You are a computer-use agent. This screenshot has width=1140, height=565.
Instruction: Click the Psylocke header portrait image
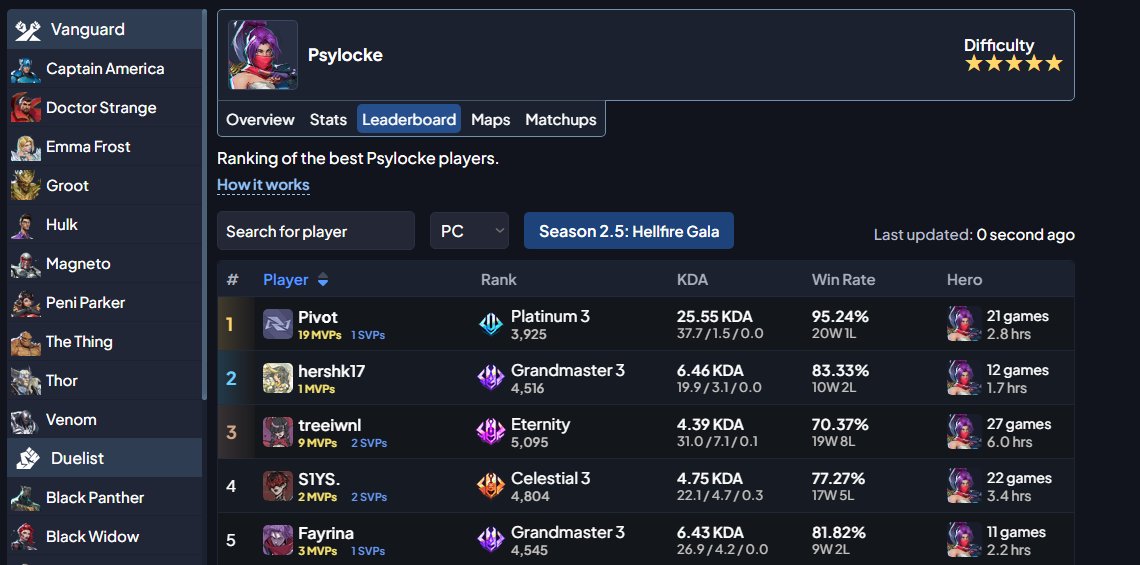coord(262,55)
